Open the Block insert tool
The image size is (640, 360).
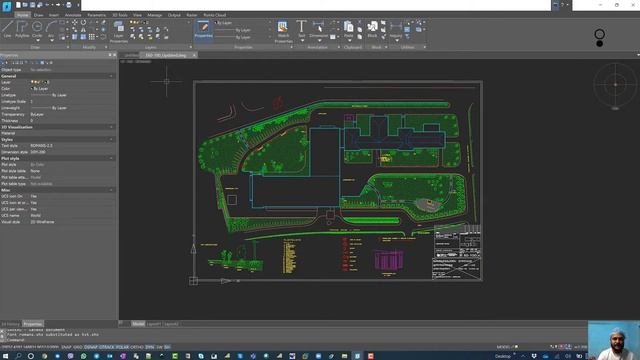372,29
